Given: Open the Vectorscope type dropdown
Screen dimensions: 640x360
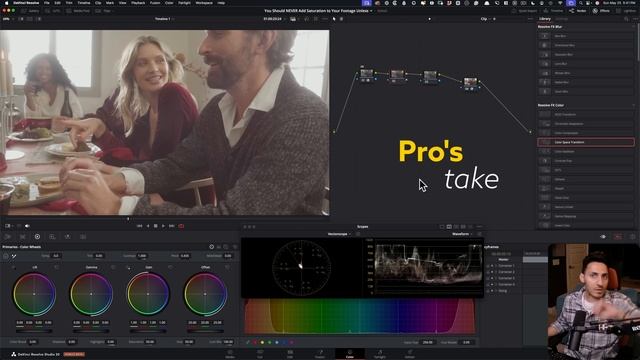Looking at the screenshot, I should pyautogui.click(x=339, y=234).
